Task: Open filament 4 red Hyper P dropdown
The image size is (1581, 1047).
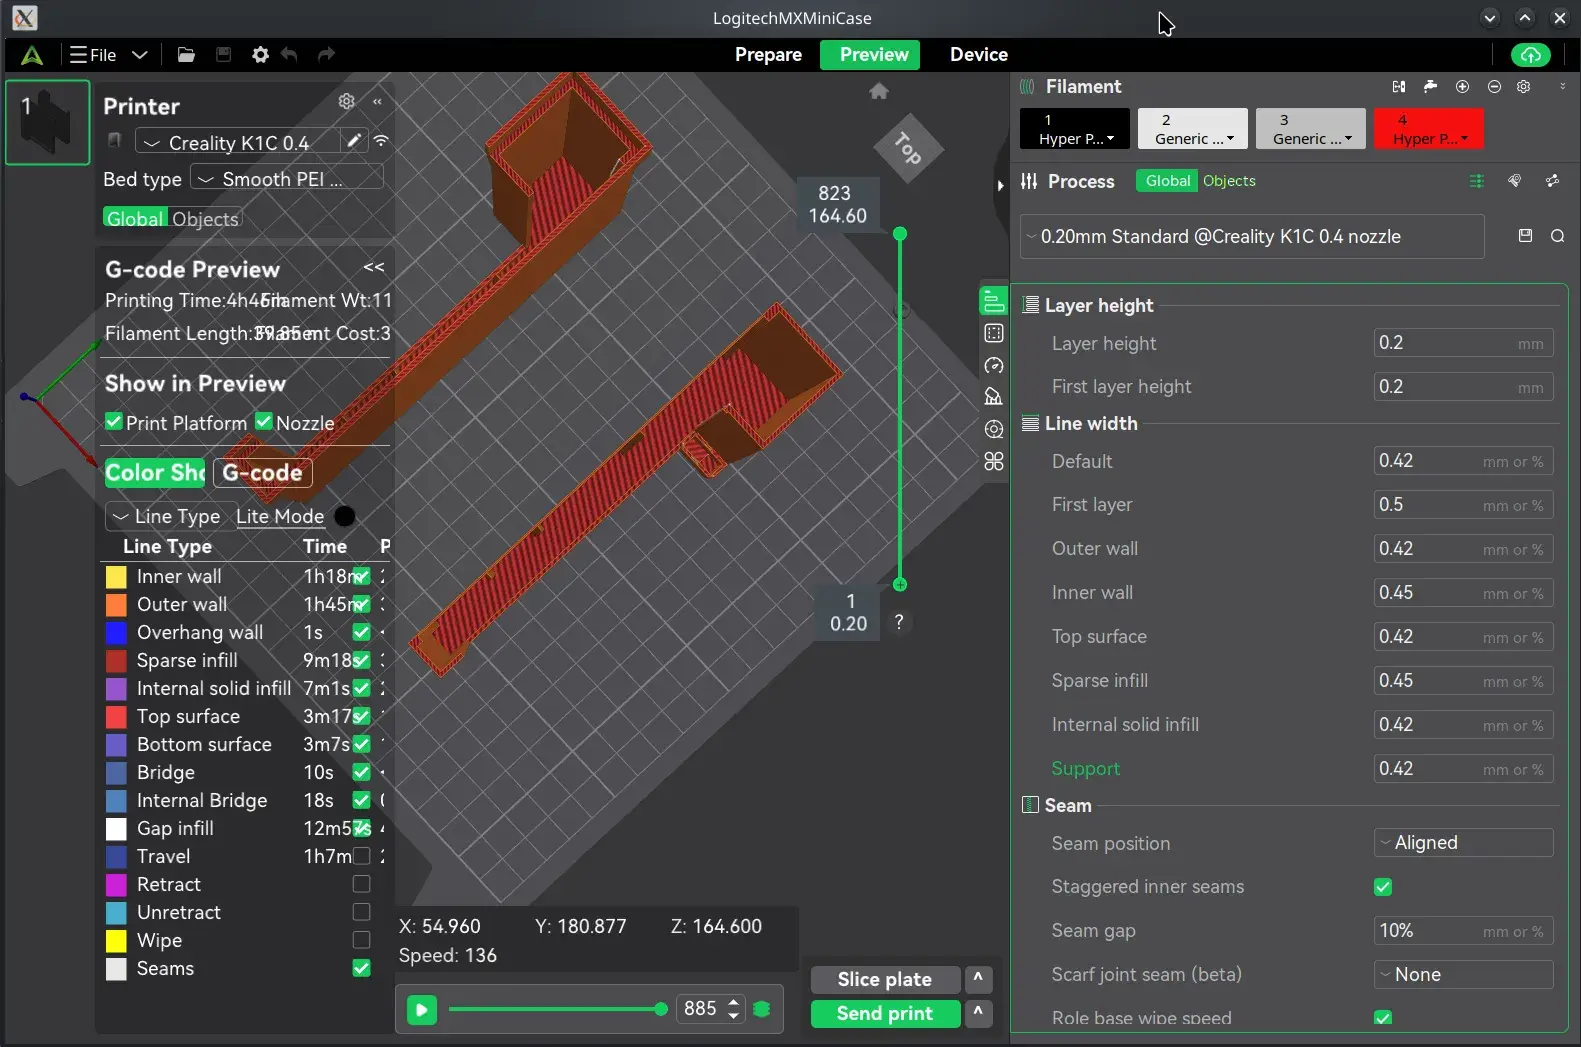Action: point(1429,129)
